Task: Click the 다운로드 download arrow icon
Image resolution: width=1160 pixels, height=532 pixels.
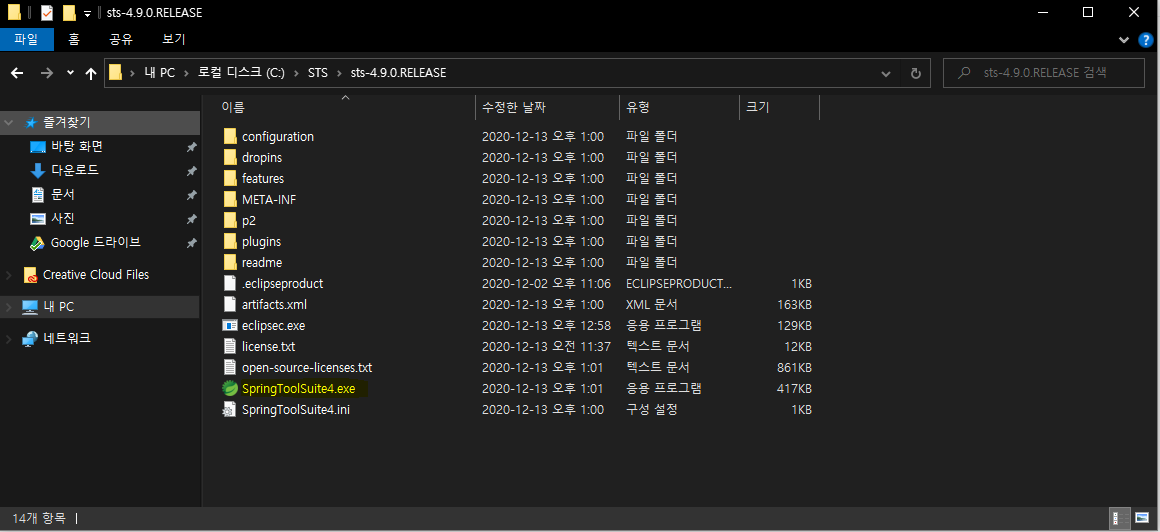Action: (38, 171)
